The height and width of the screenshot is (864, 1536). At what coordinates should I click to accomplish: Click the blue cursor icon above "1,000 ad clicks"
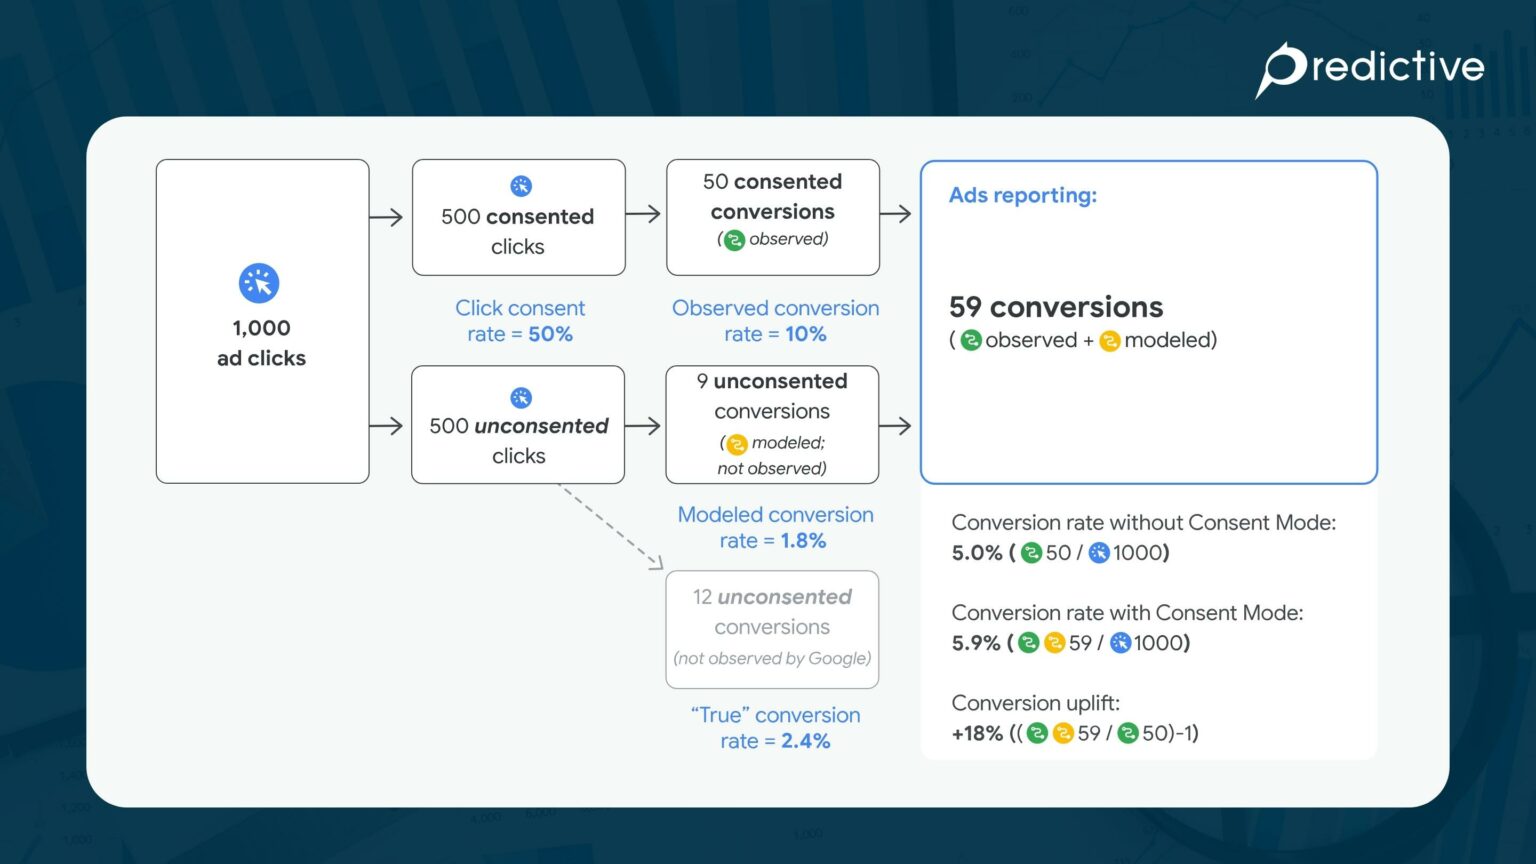point(260,283)
